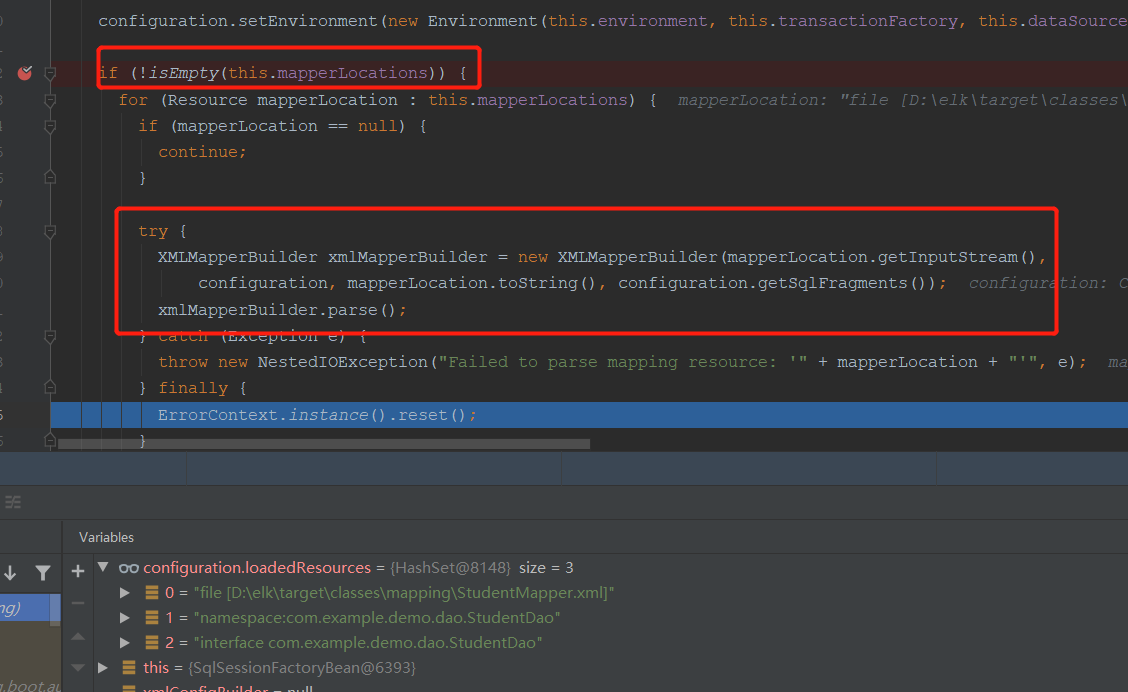The width and height of the screenshot is (1128, 692).
Task: Click on 'xmlMapperBuilder.parse();' in the editor
Action: pyautogui.click(x=282, y=310)
